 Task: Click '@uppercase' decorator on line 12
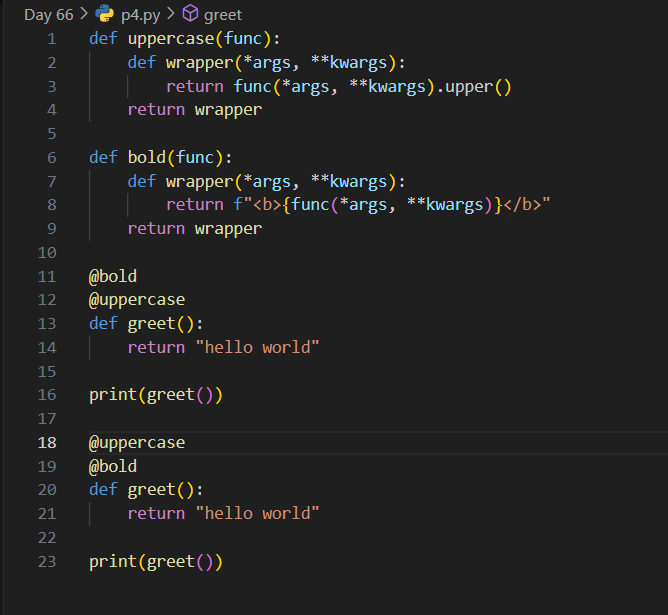coord(137,300)
